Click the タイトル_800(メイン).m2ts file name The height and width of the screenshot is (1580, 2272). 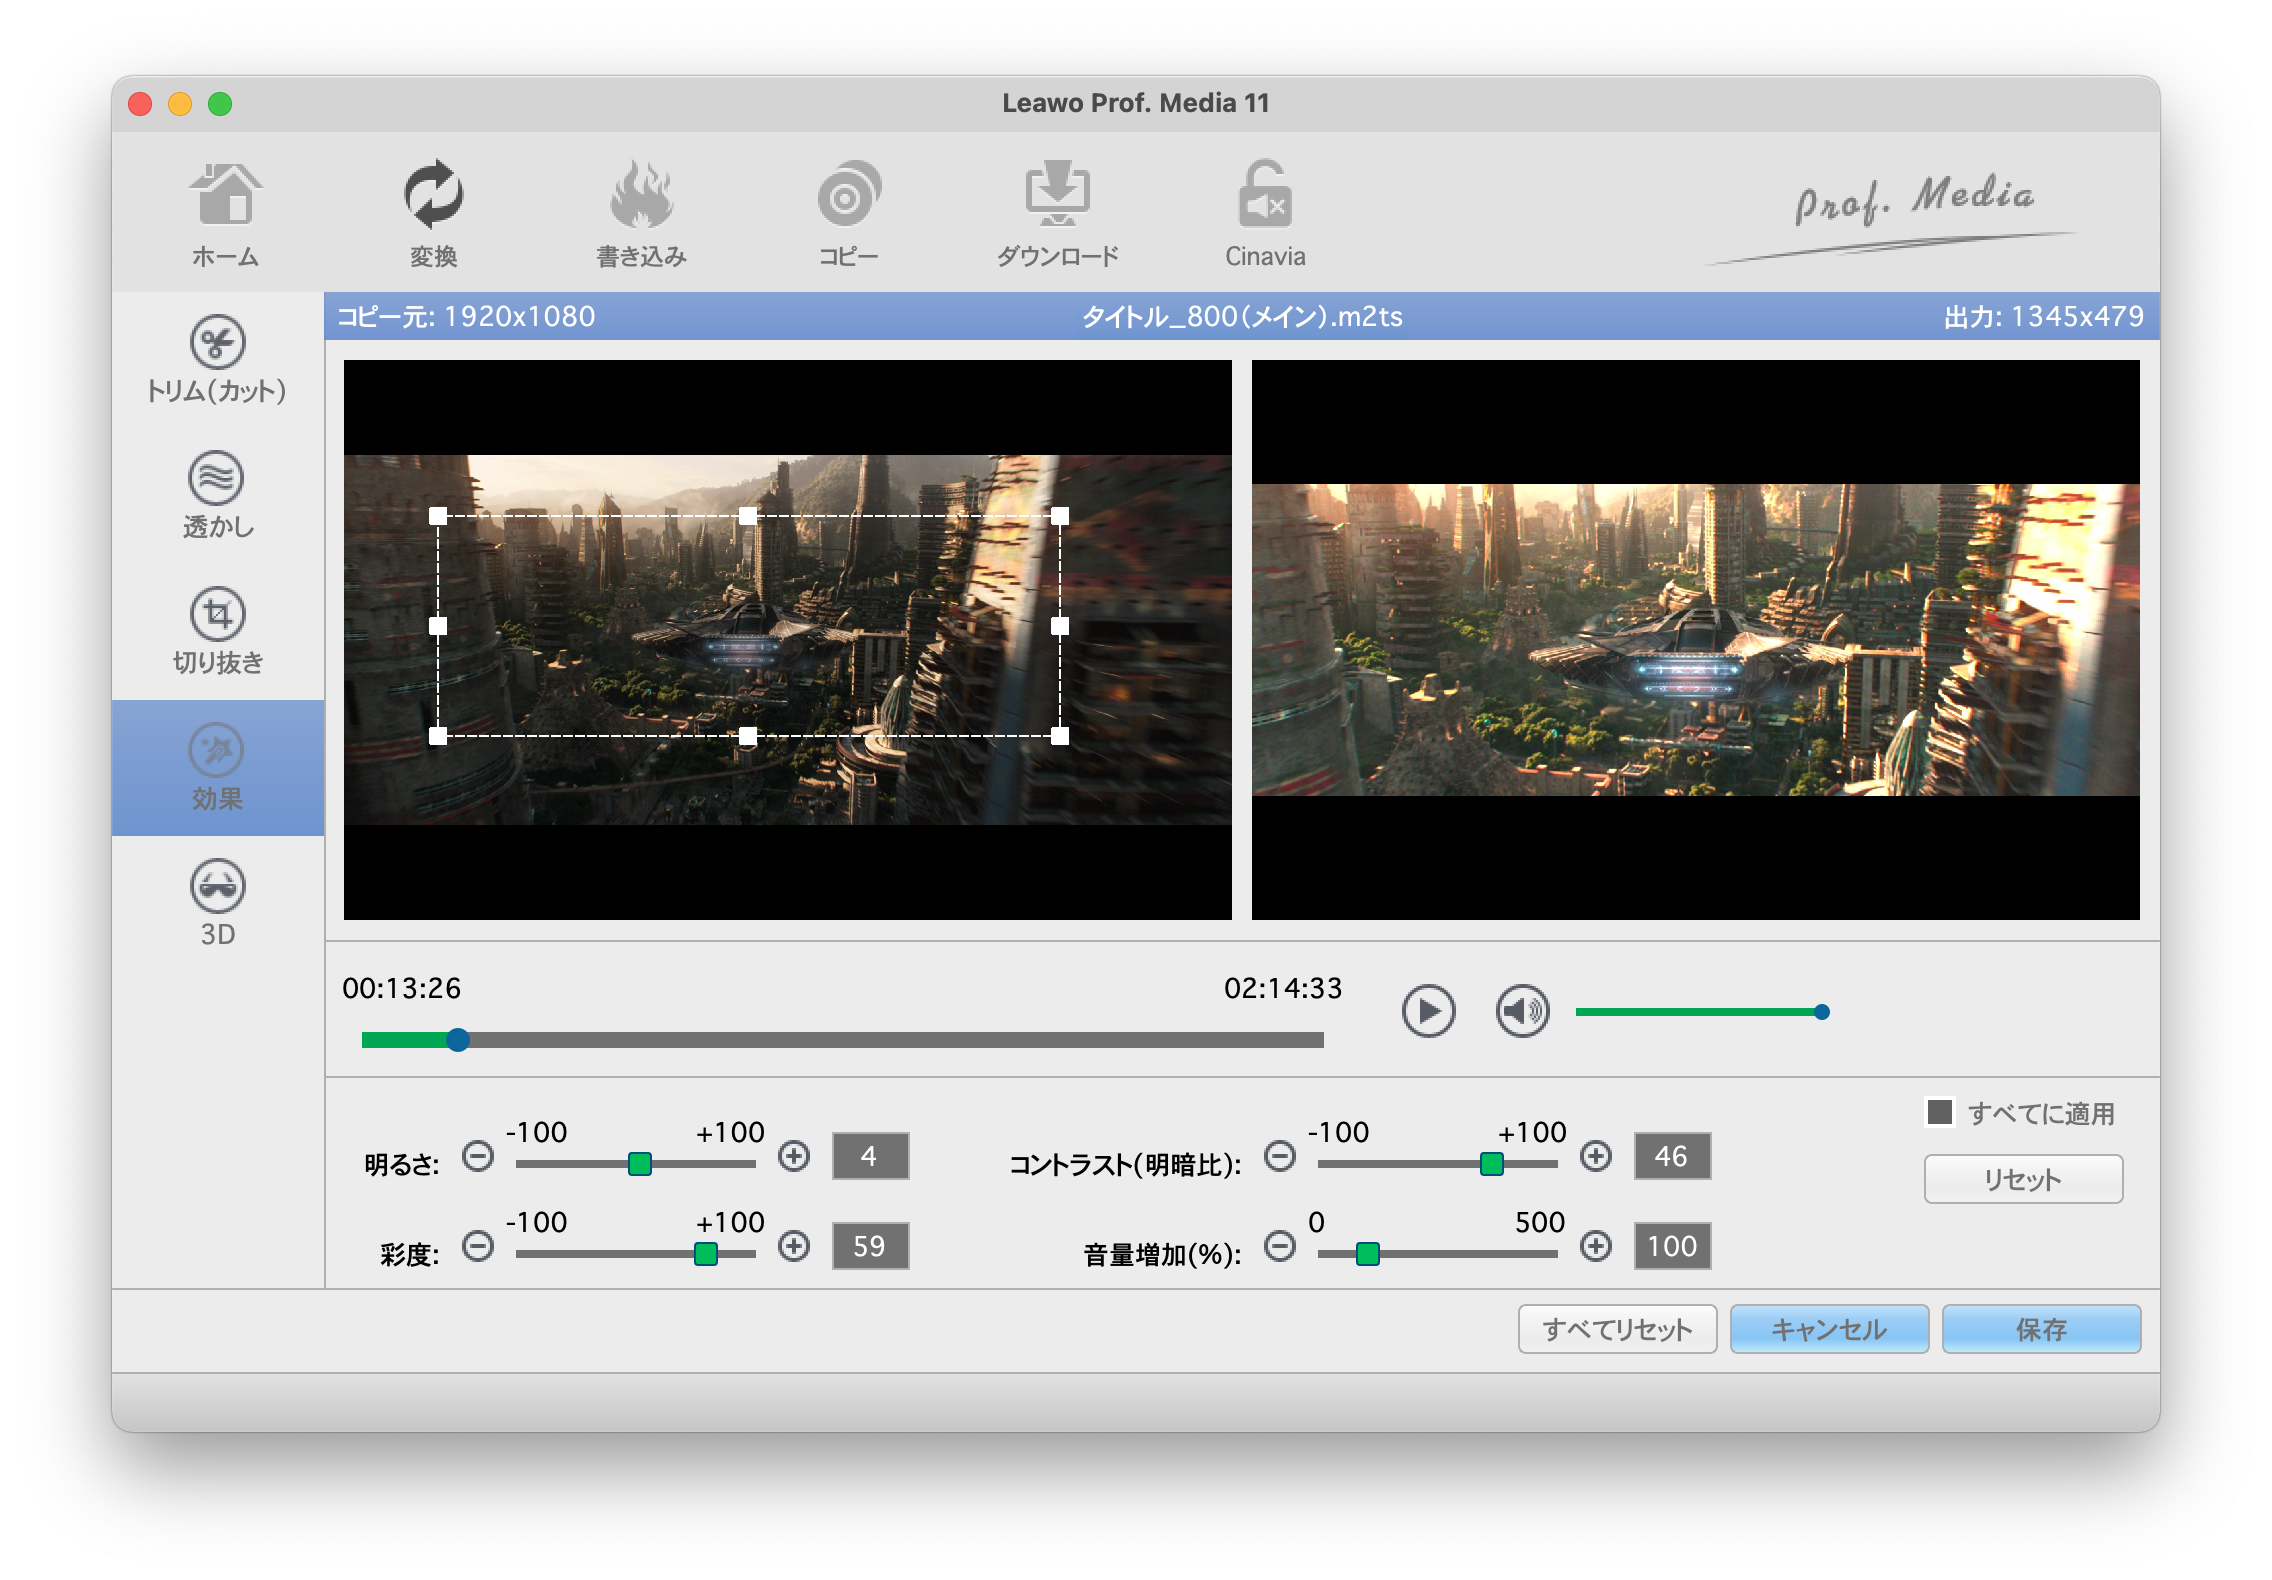pyautogui.click(x=1242, y=316)
